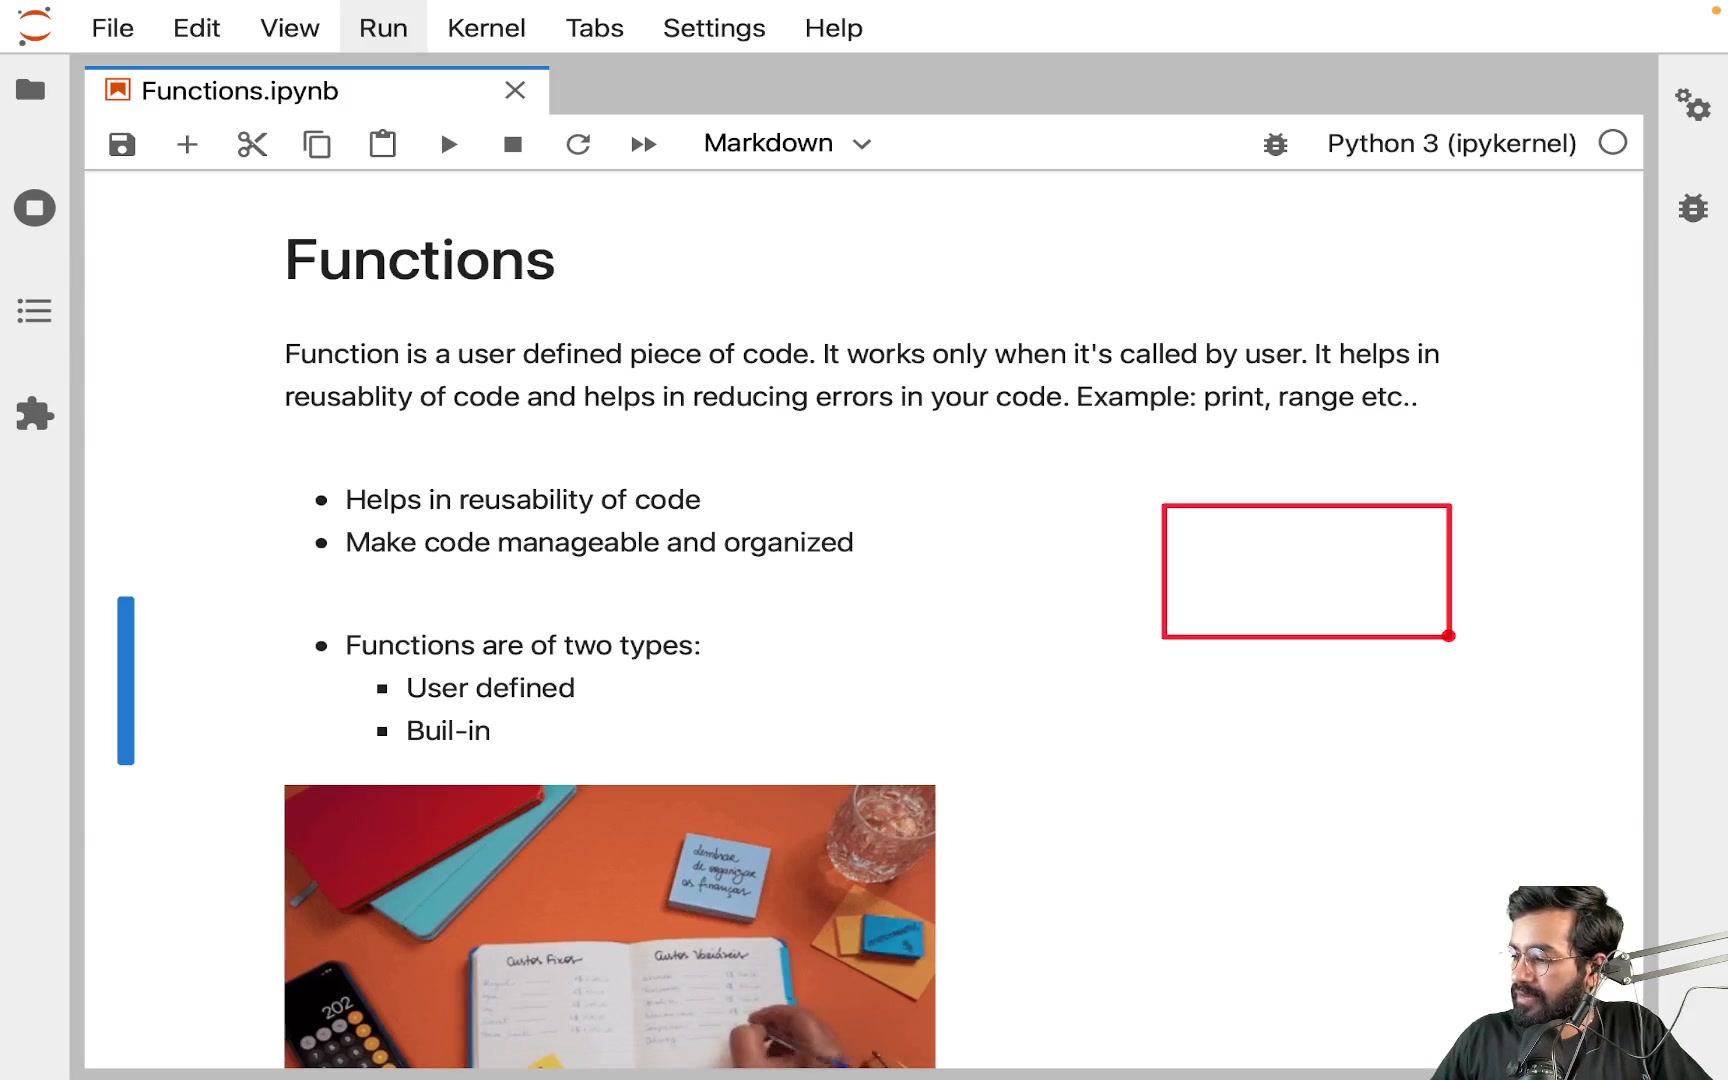Viewport: 1728px width, 1080px height.
Task: Open the View menu
Action: [290, 28]
